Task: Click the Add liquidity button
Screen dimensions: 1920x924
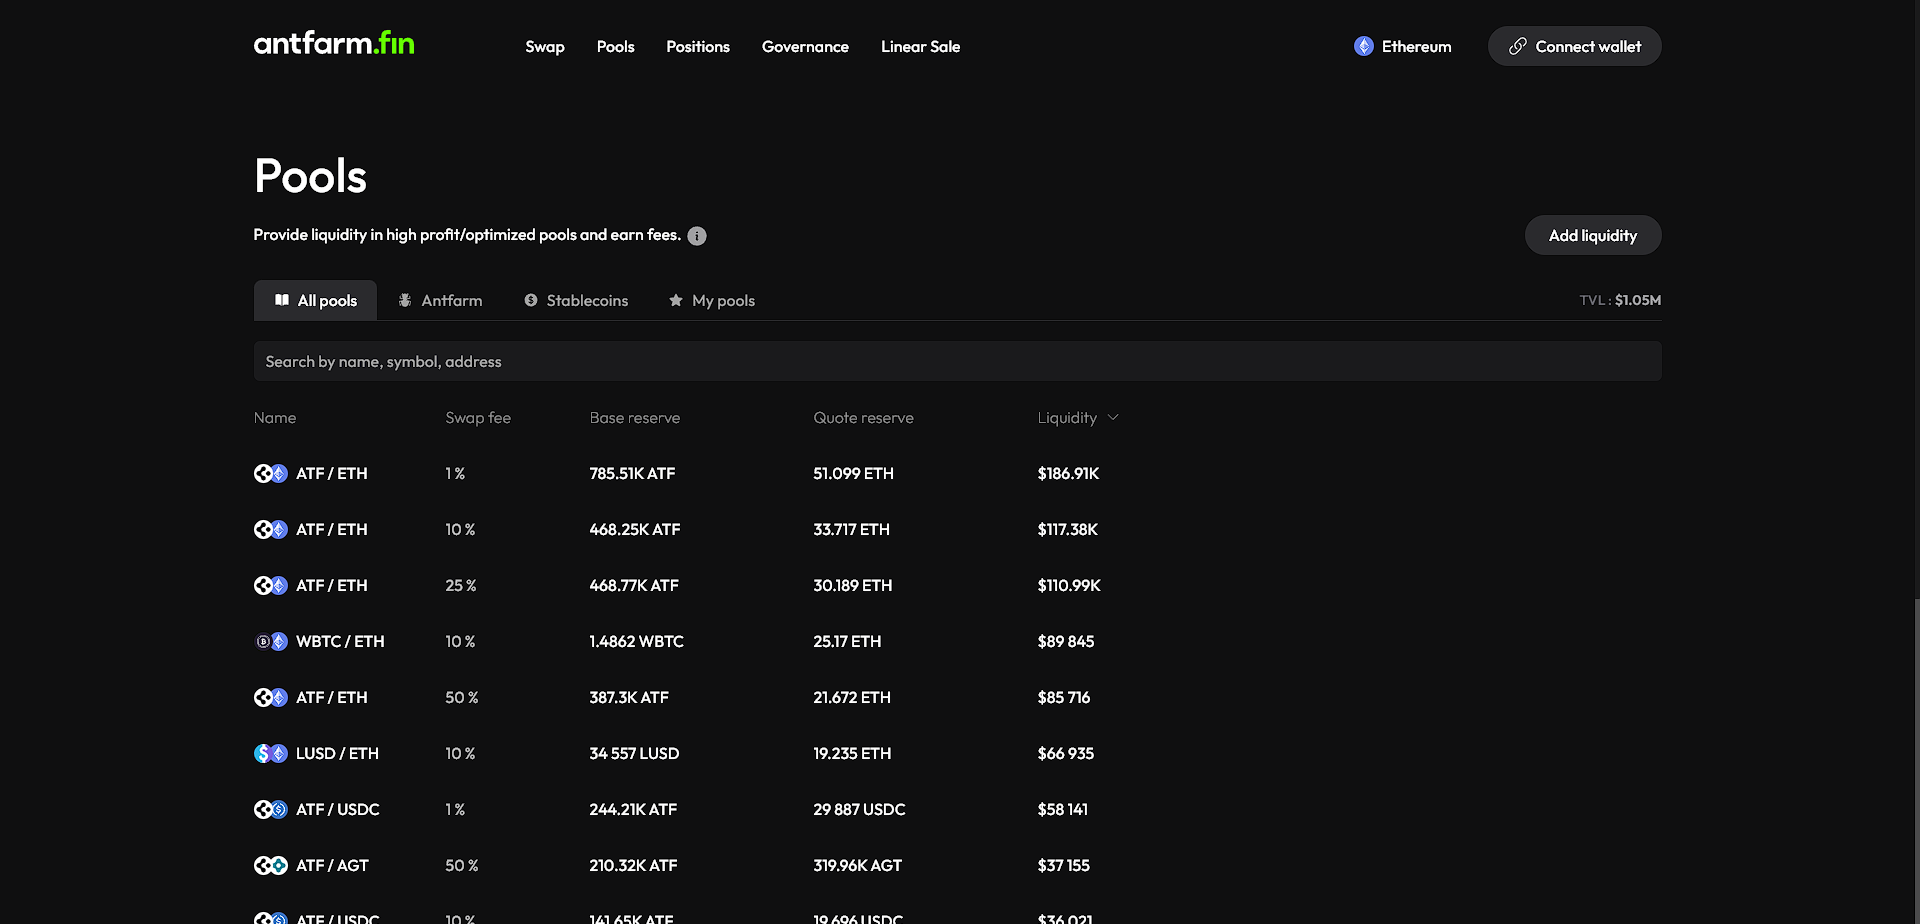Action: pos(1593,235)
